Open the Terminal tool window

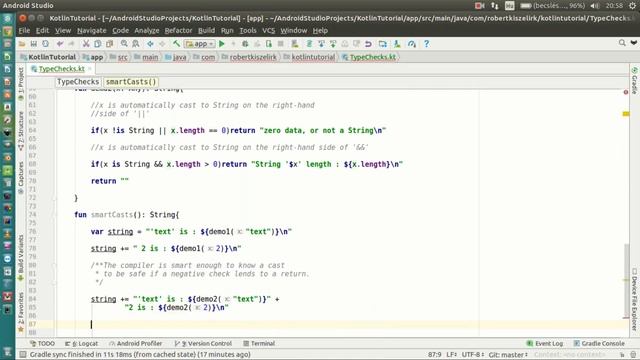coord(259,344)
